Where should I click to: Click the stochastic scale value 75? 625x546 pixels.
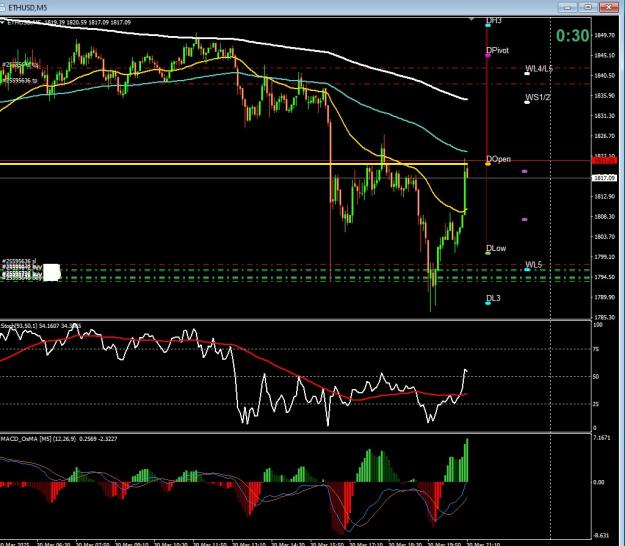596,349
